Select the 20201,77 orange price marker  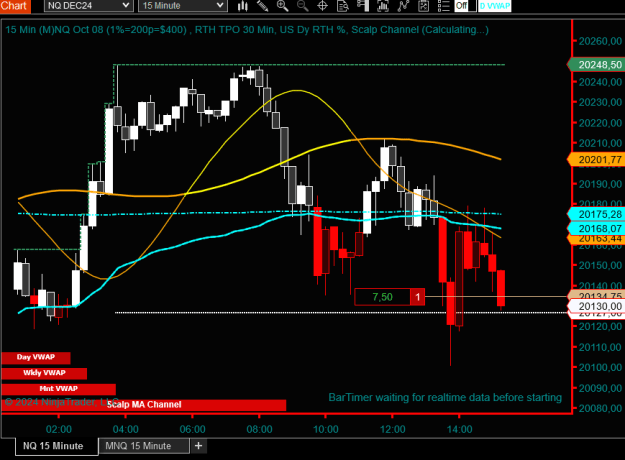(596, 160)
